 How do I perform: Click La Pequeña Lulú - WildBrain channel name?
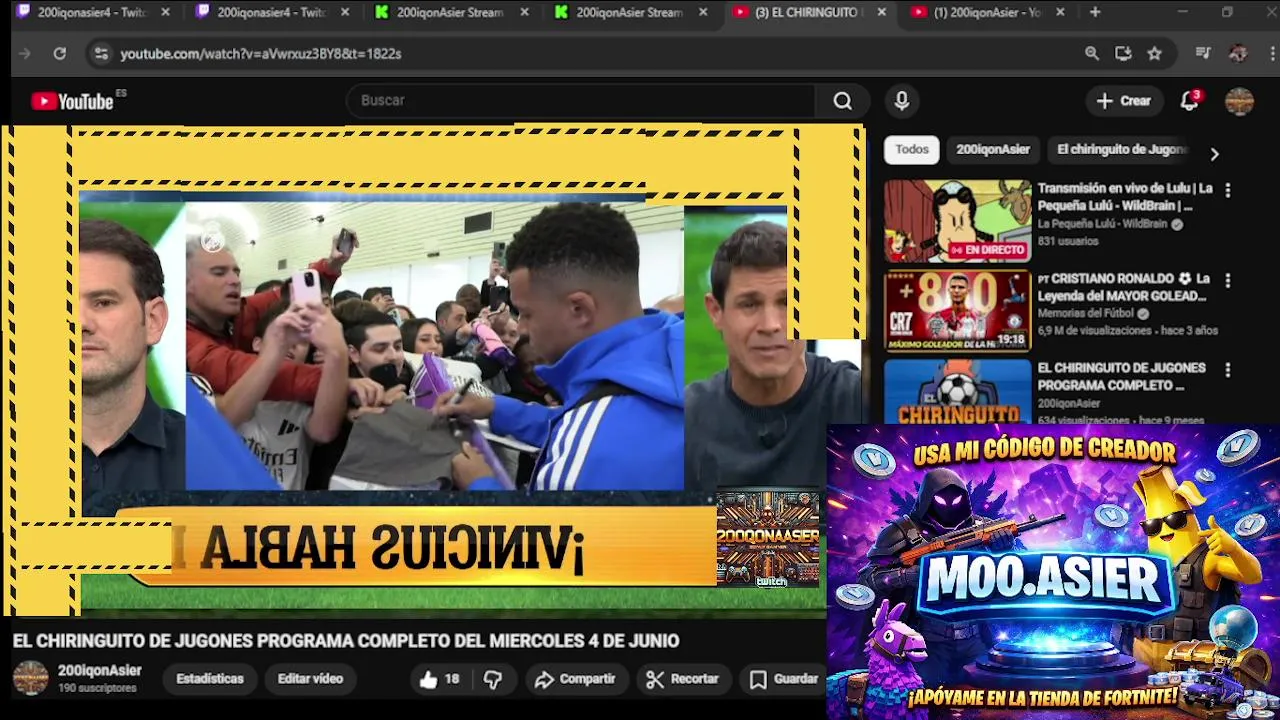tap(1102, 225)
